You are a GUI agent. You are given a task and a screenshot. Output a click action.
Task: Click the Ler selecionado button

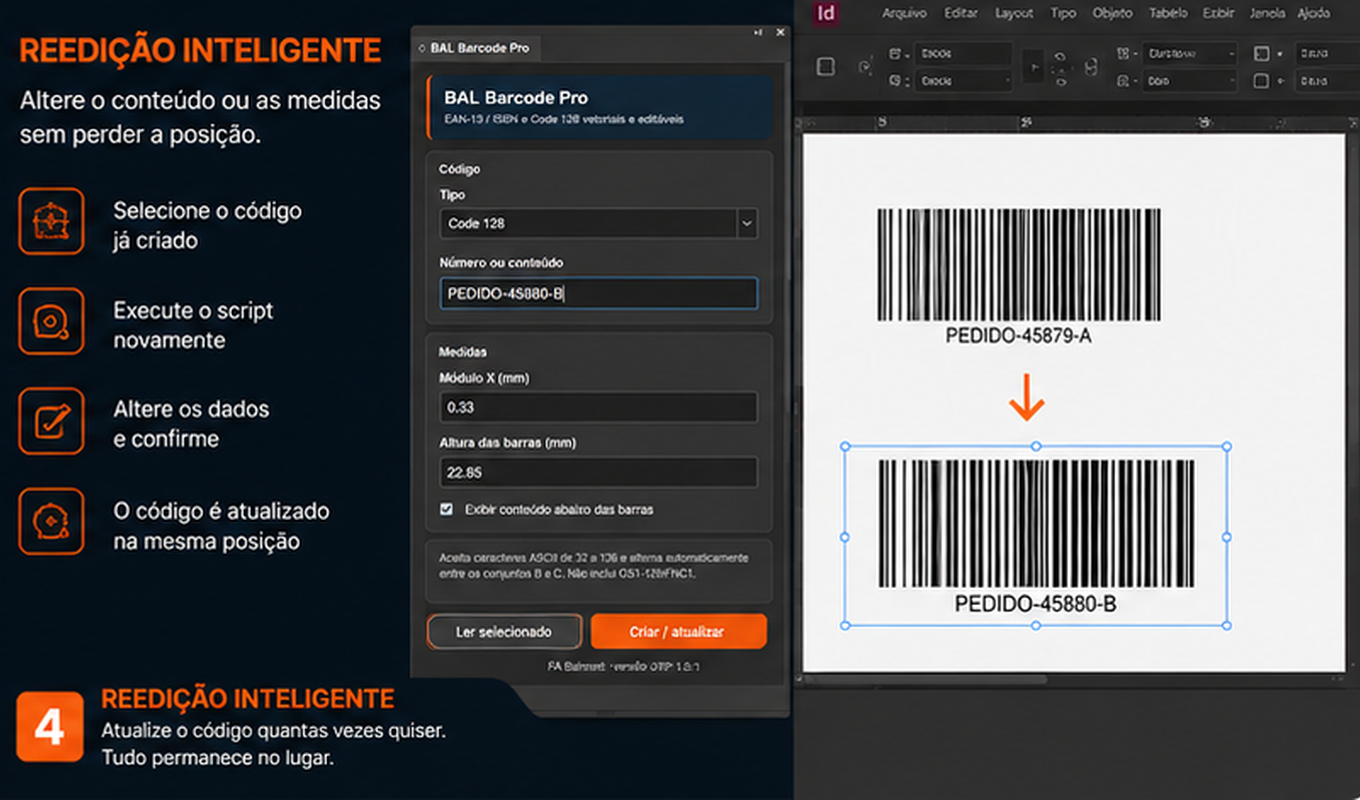pos(504,632)
